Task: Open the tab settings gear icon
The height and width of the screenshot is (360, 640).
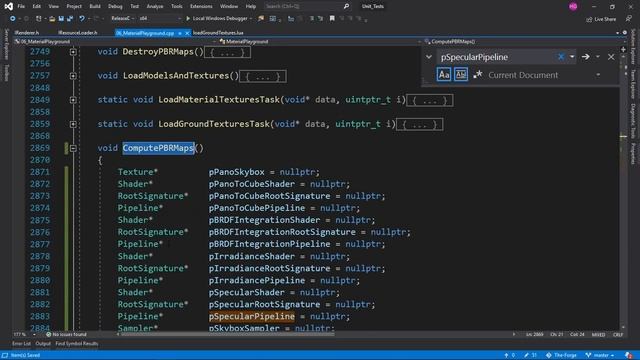Action: (624, 33)
